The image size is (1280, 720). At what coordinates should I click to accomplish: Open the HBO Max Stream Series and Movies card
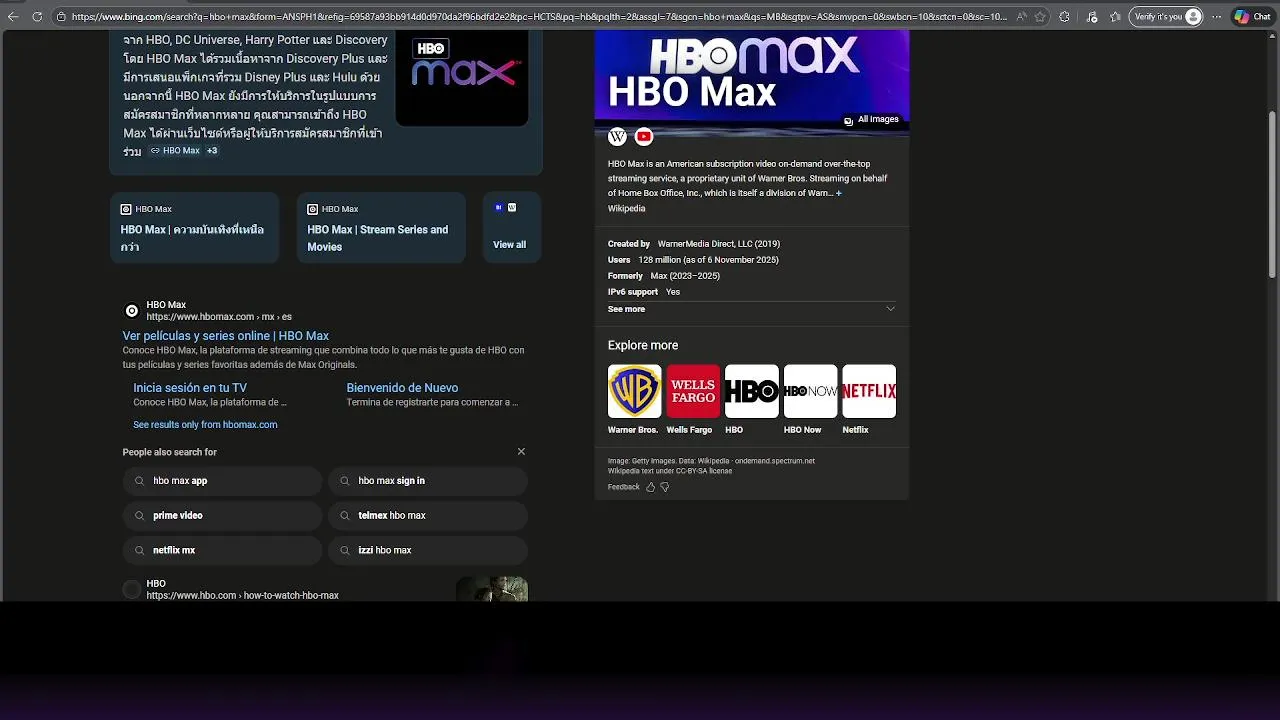381,228
